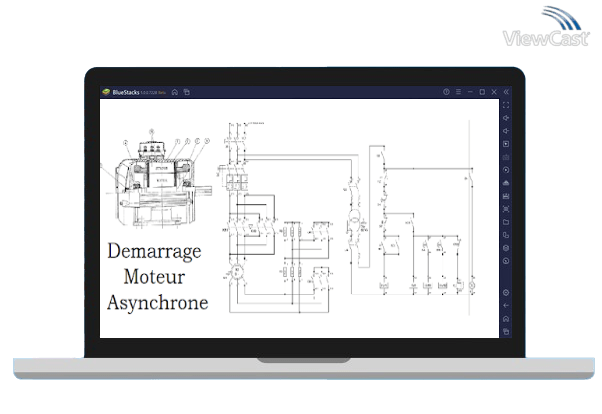Open the multi-instance stack icon in side toolbar
Viewport: 602px width, 414px height.
[x=506, y=248]
